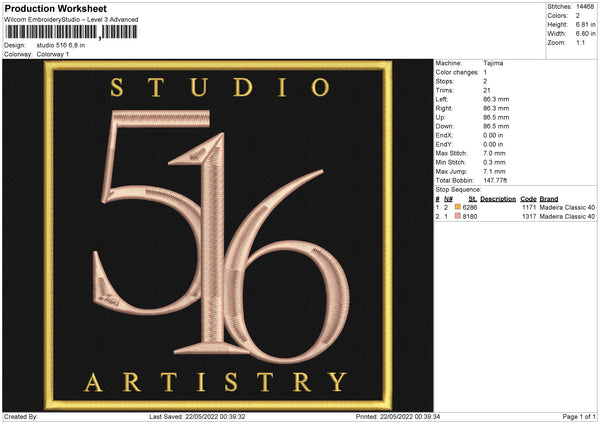Click the Stitches value 14468
The height and width of the screenshot is (424, 600).
[x=585, y=7]
